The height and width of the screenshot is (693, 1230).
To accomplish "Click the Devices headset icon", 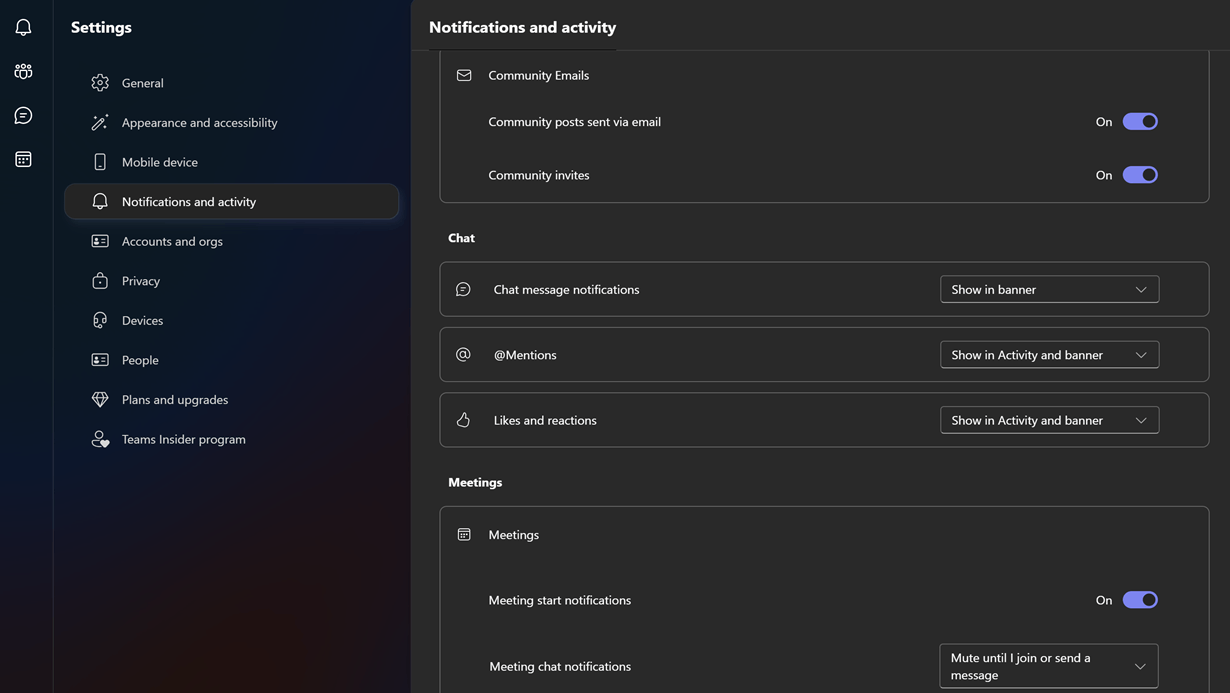I will point(100,320).
